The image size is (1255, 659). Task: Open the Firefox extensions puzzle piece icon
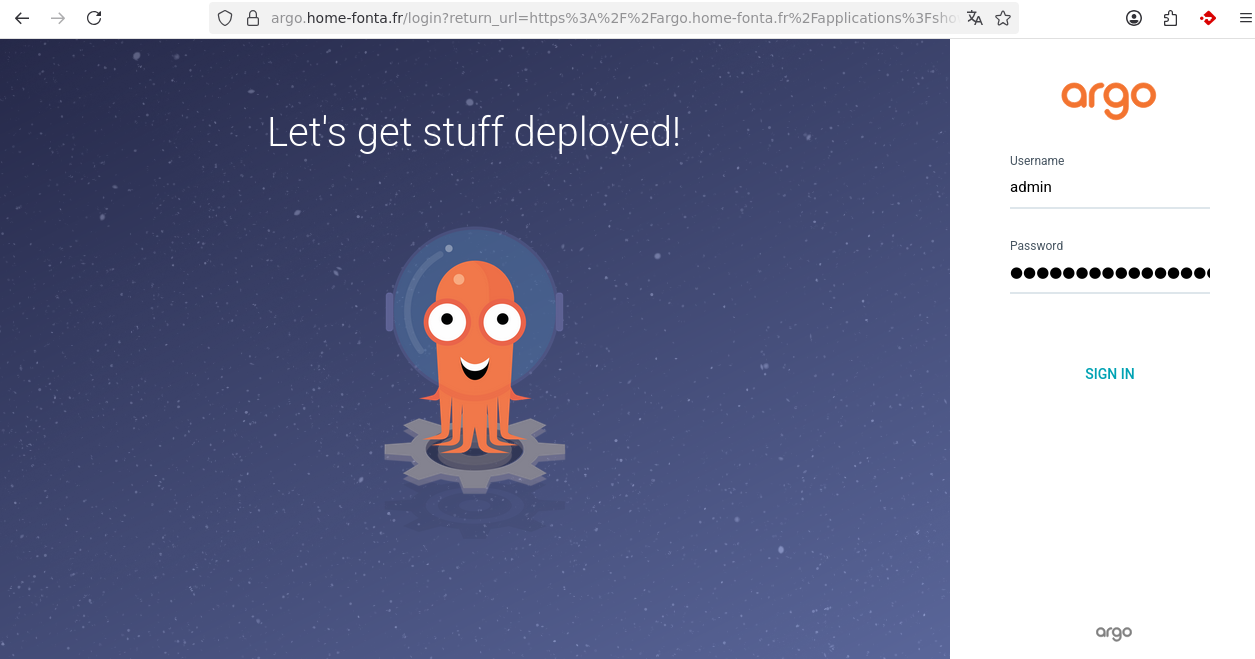click(1169, 17)
